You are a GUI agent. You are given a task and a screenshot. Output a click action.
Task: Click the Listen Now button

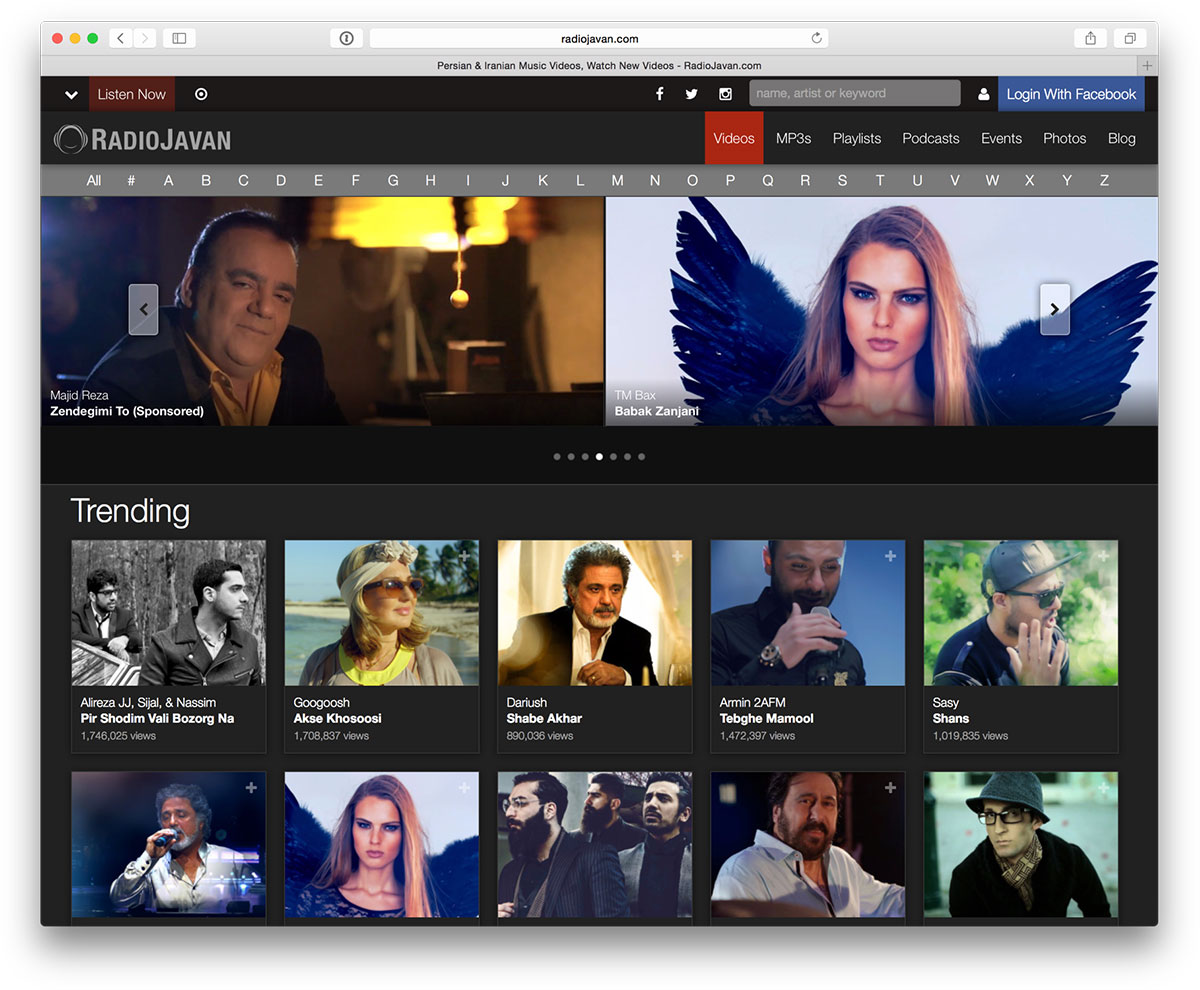coord(132,94)
